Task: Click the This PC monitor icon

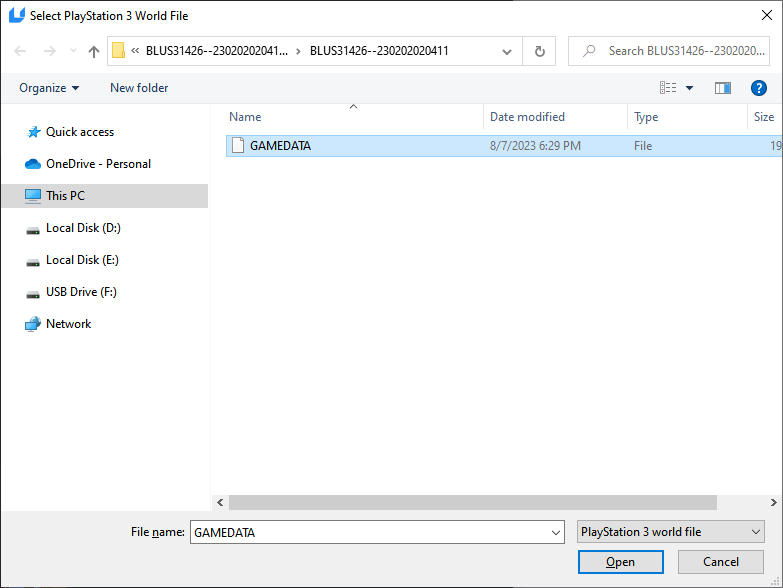Action: pos(33,196)
